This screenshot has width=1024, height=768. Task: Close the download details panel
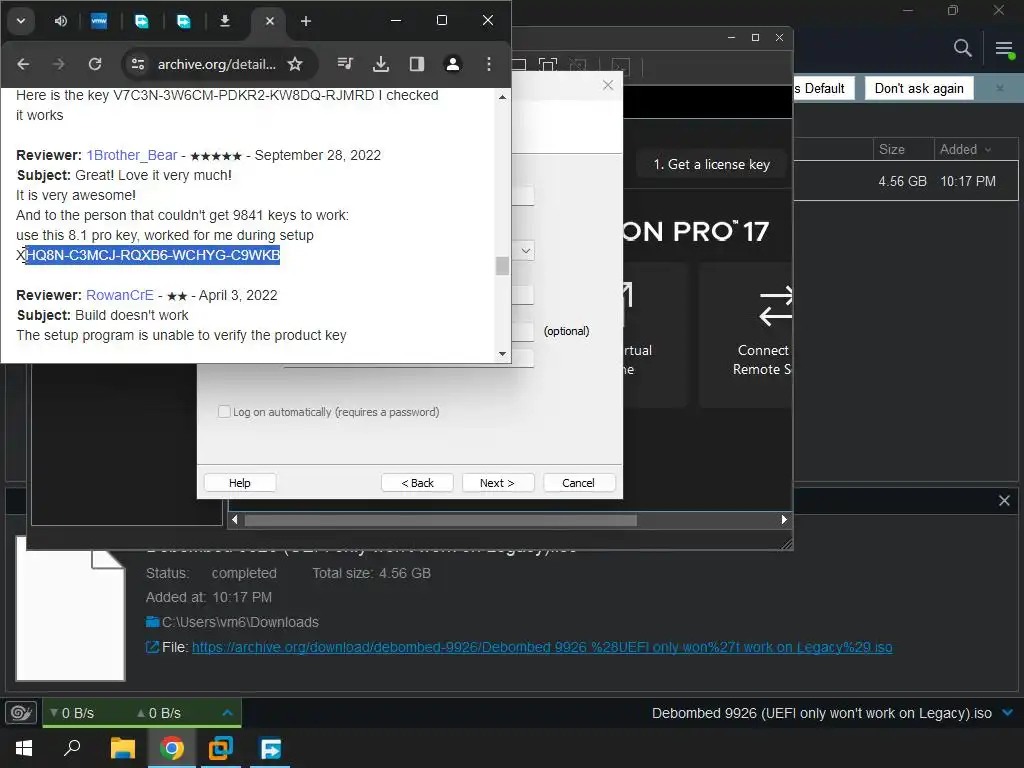1004,501
